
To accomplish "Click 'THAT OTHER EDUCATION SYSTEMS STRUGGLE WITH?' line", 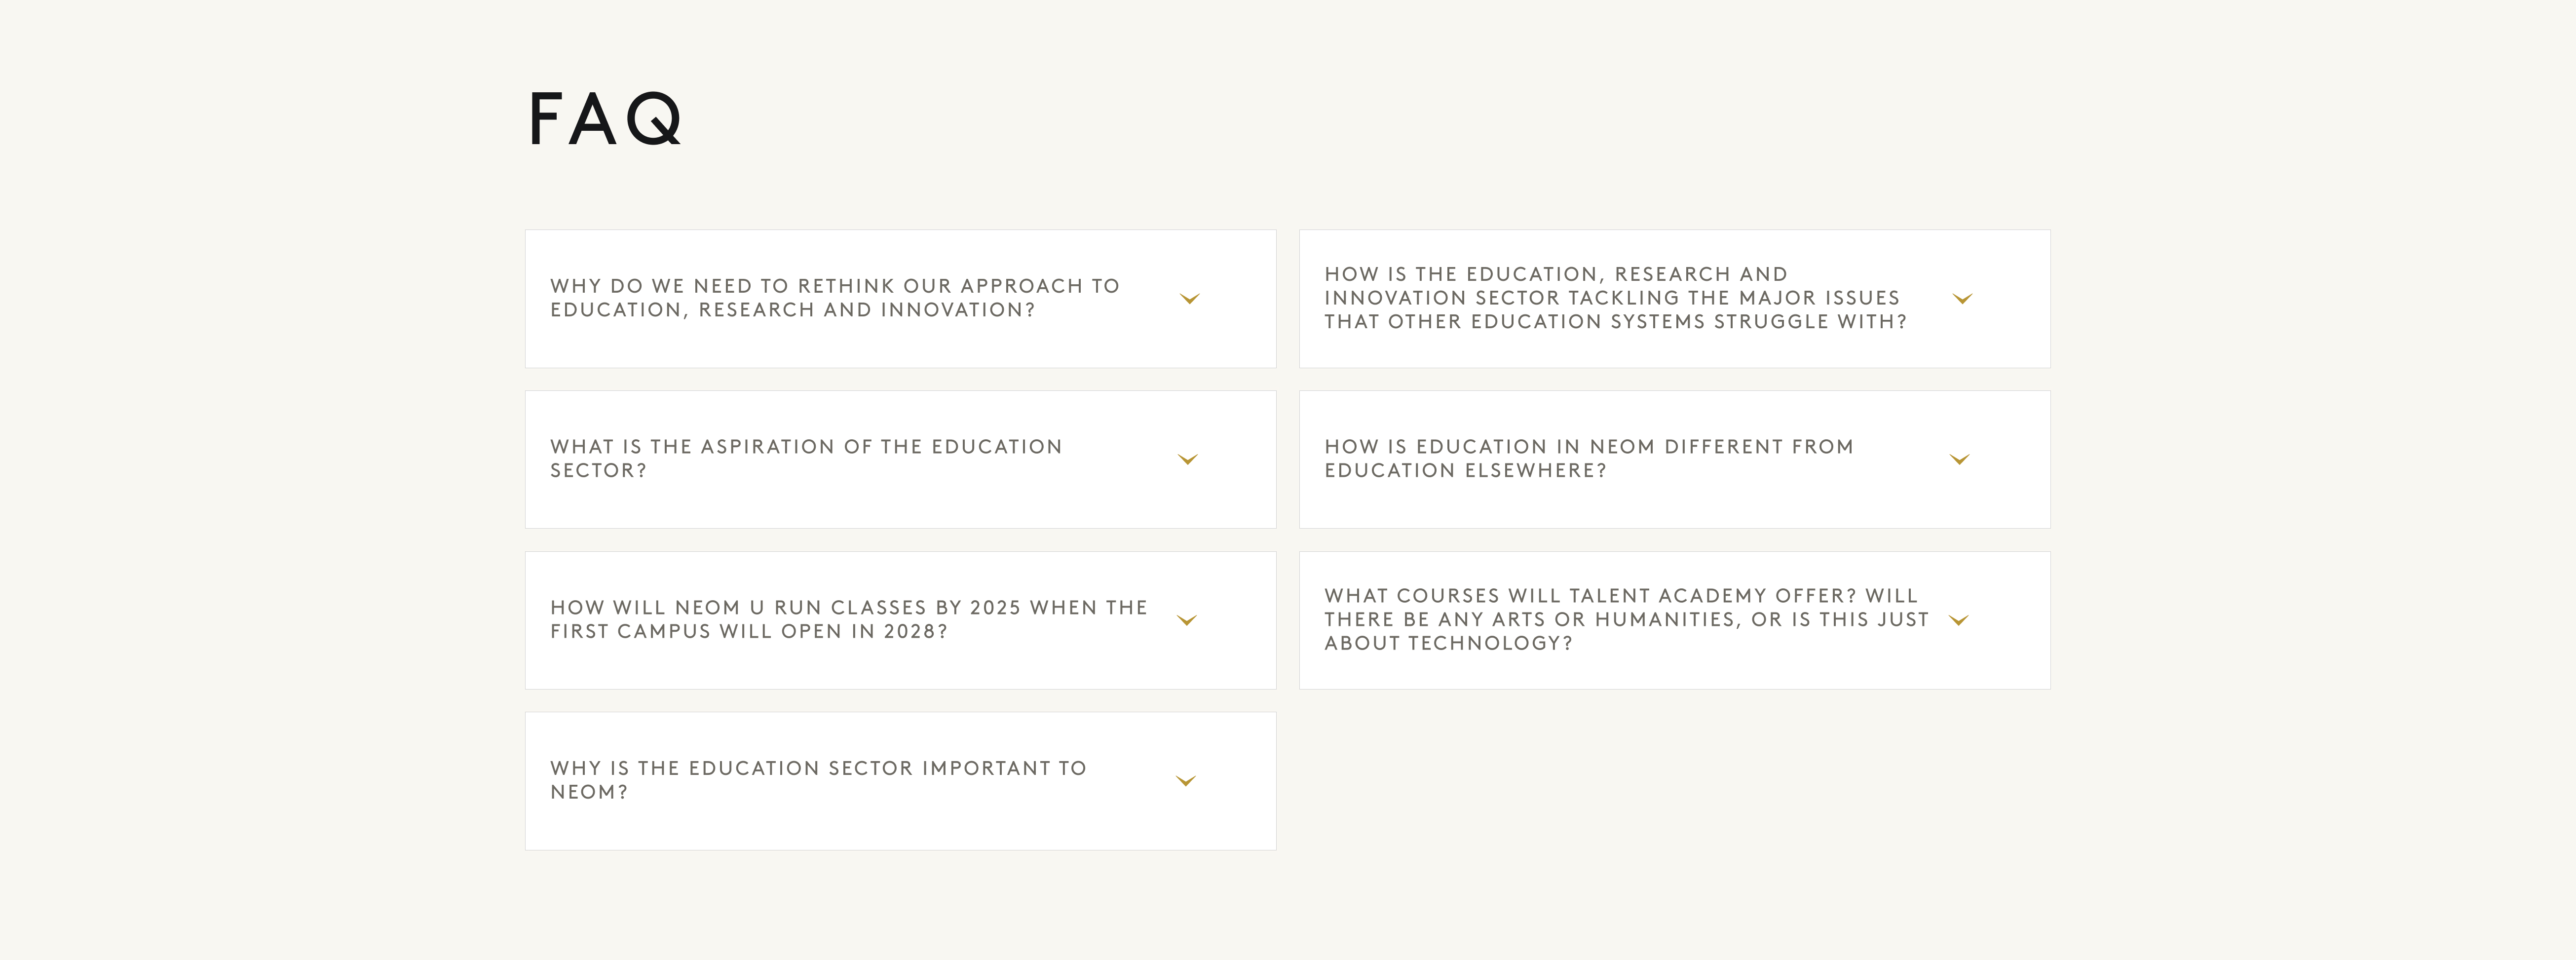I will click(1615, 322).
